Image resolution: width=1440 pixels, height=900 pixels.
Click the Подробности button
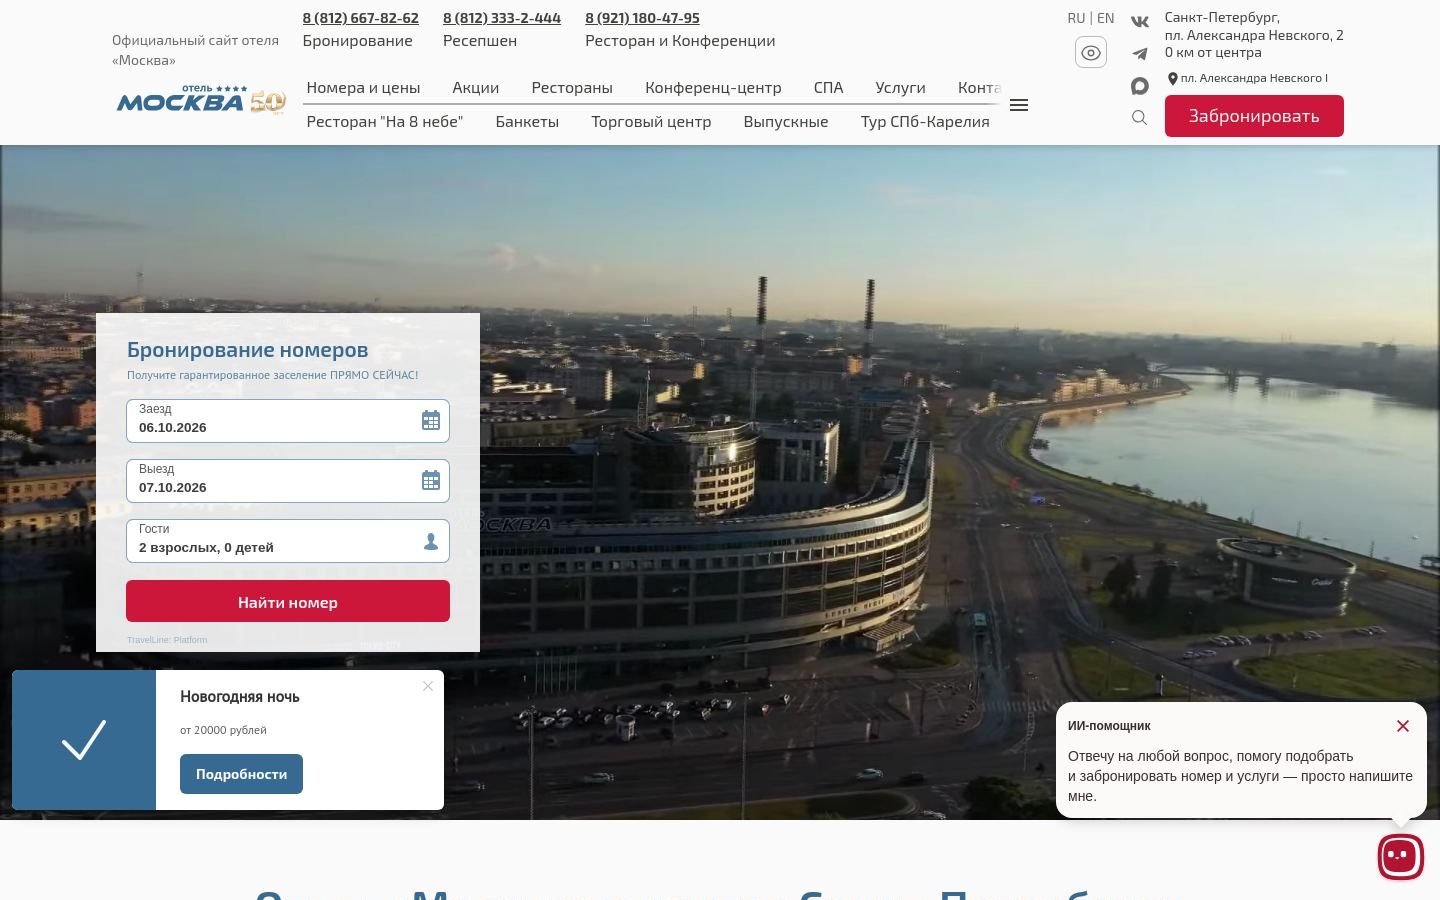tap(241, 774)
